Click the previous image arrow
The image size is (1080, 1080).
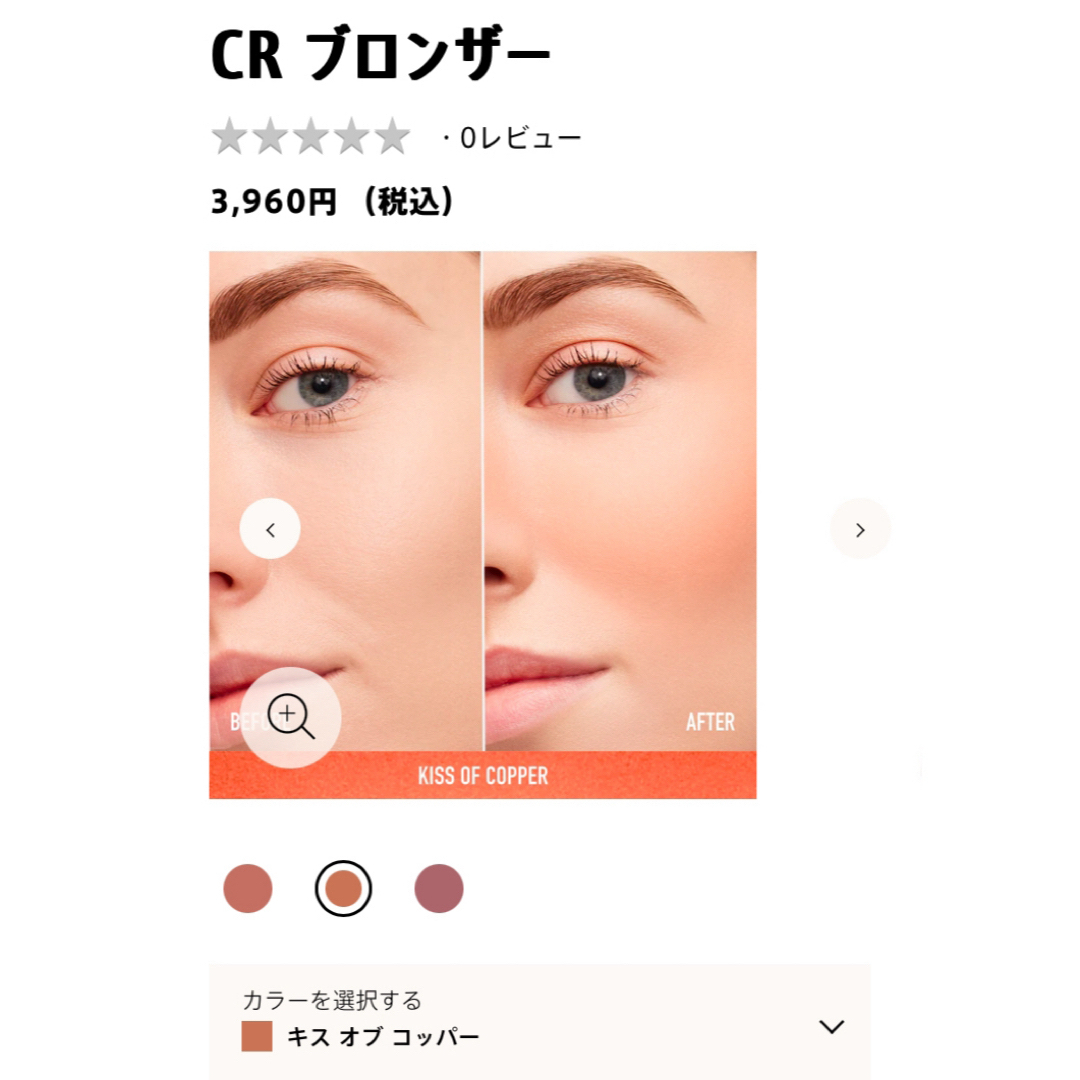[270, 529]
